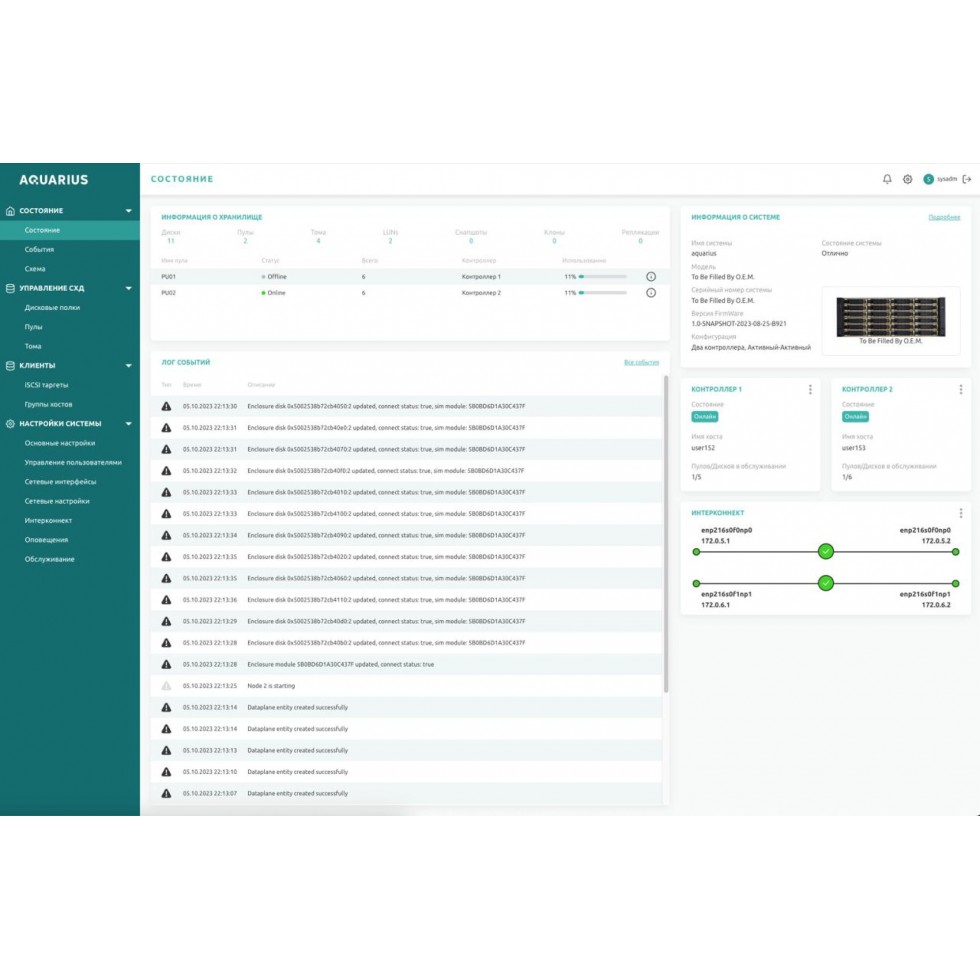The image size is (980, 980).
Task: Open Дисковые полки in the sidebar
Action: pos(52,308)
